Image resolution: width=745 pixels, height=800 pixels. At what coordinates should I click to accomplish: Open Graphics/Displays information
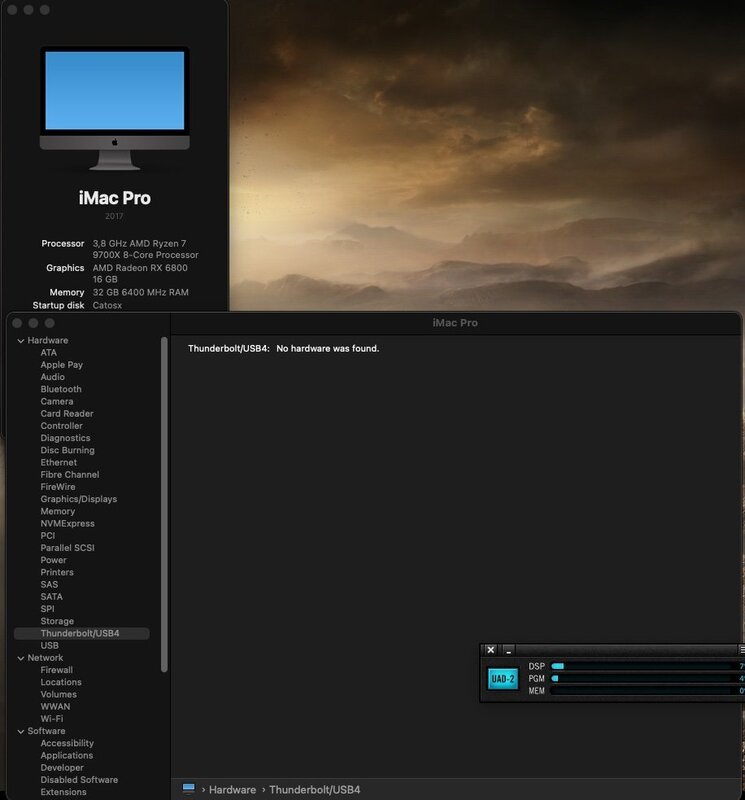(x=79, y=499)
